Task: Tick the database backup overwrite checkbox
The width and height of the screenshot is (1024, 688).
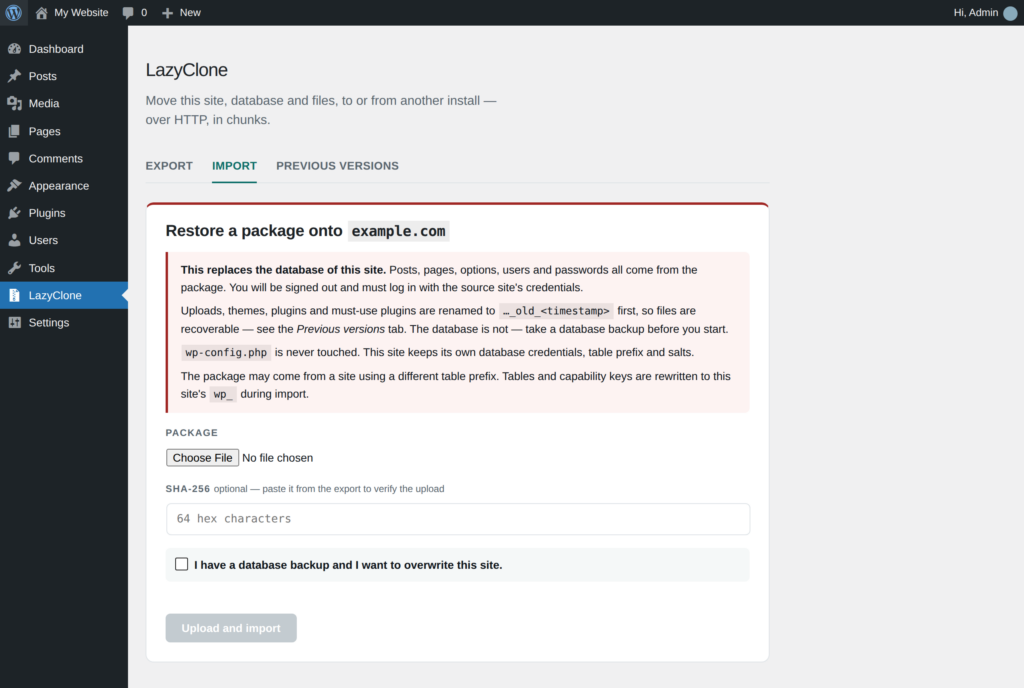Action: (182, 564)
